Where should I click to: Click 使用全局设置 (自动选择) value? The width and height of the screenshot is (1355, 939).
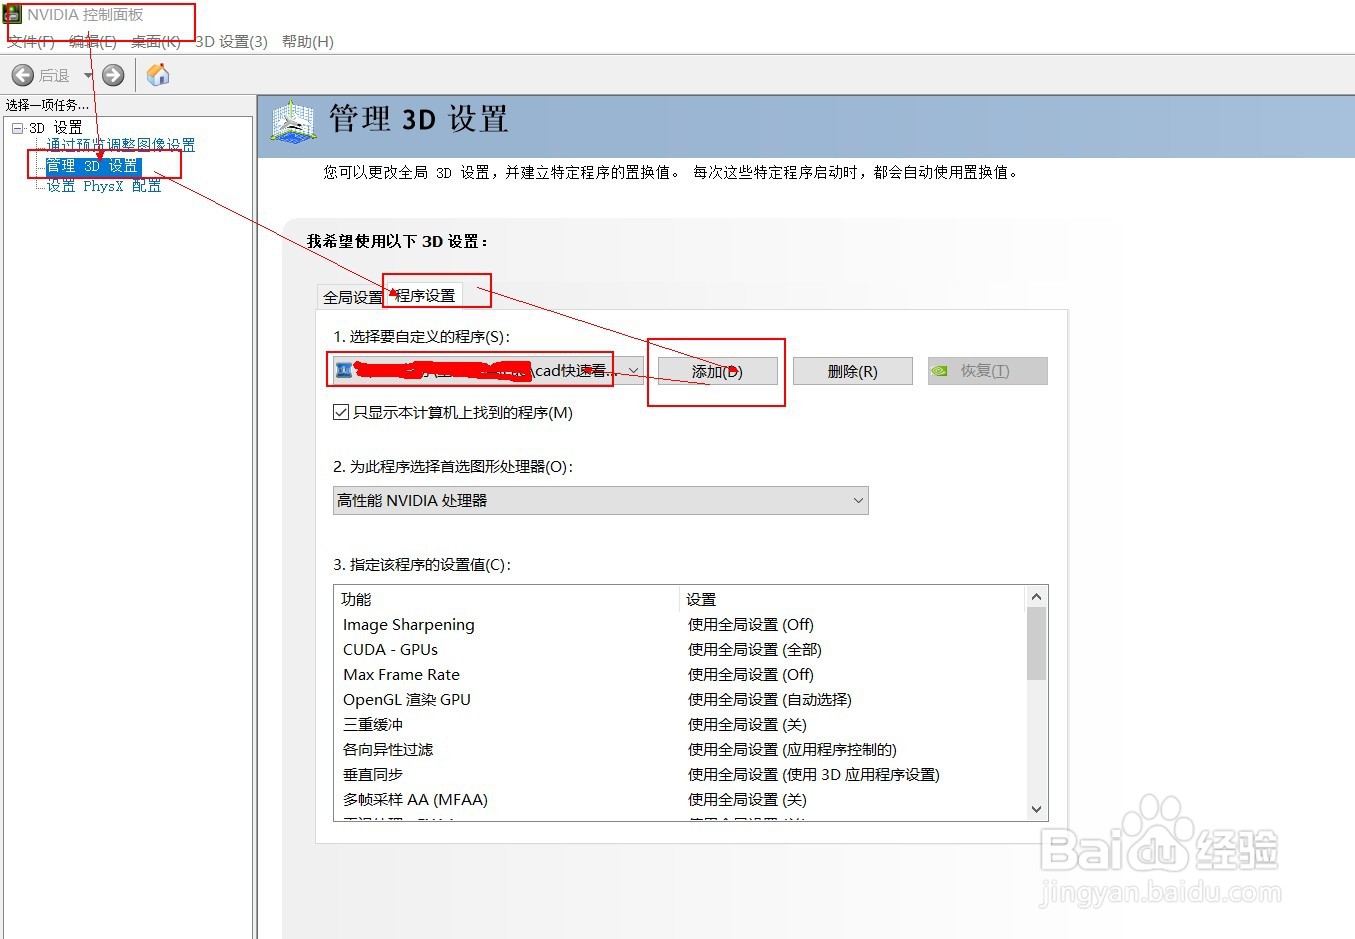pyautogui.click(x=770, y=700)
